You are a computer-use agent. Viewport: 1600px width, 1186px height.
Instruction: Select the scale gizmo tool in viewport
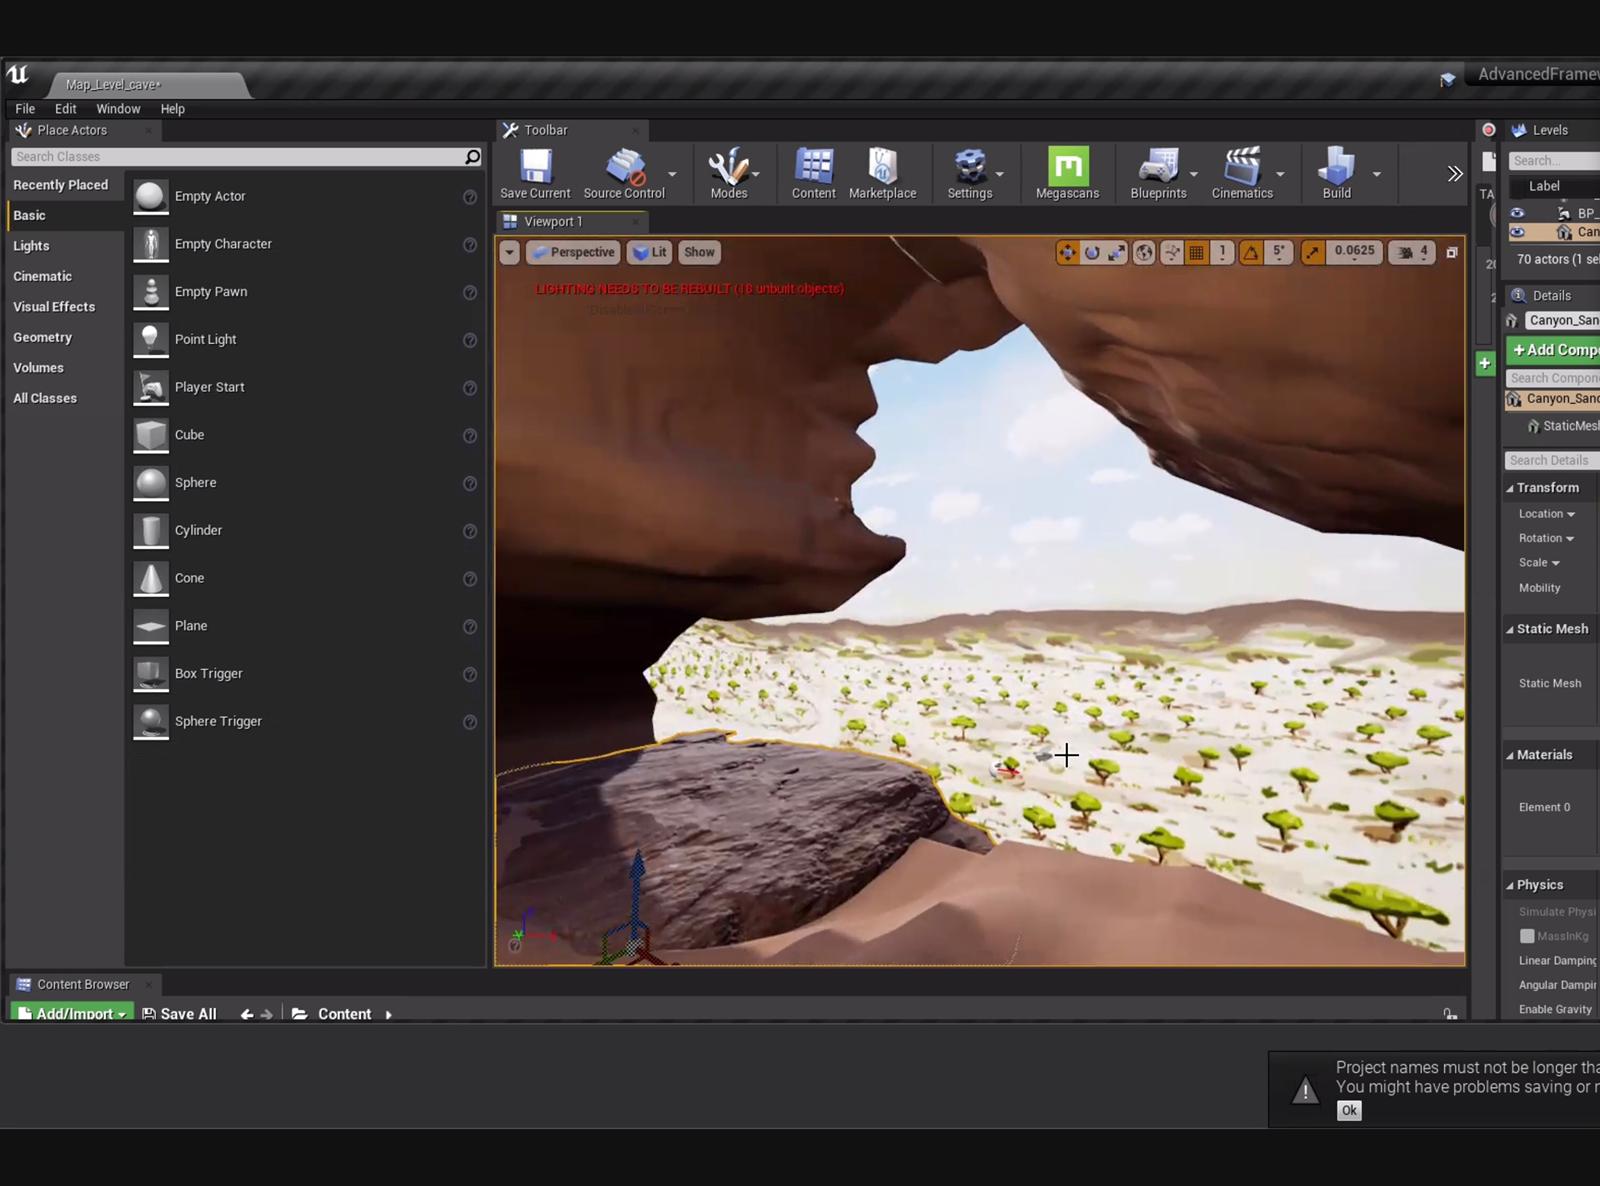pos(1116,253)
